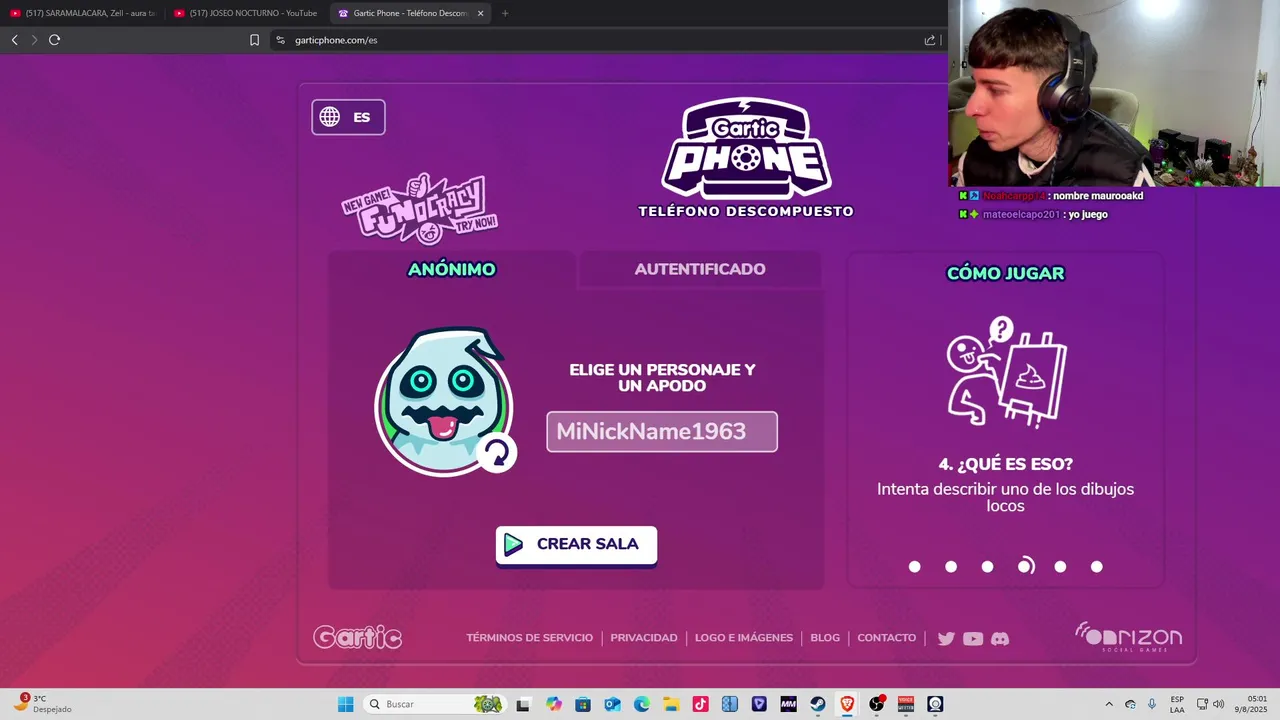Open site information icon beside the URL
The width and height of the screenshot is (1280, 720).
[281, 40]
